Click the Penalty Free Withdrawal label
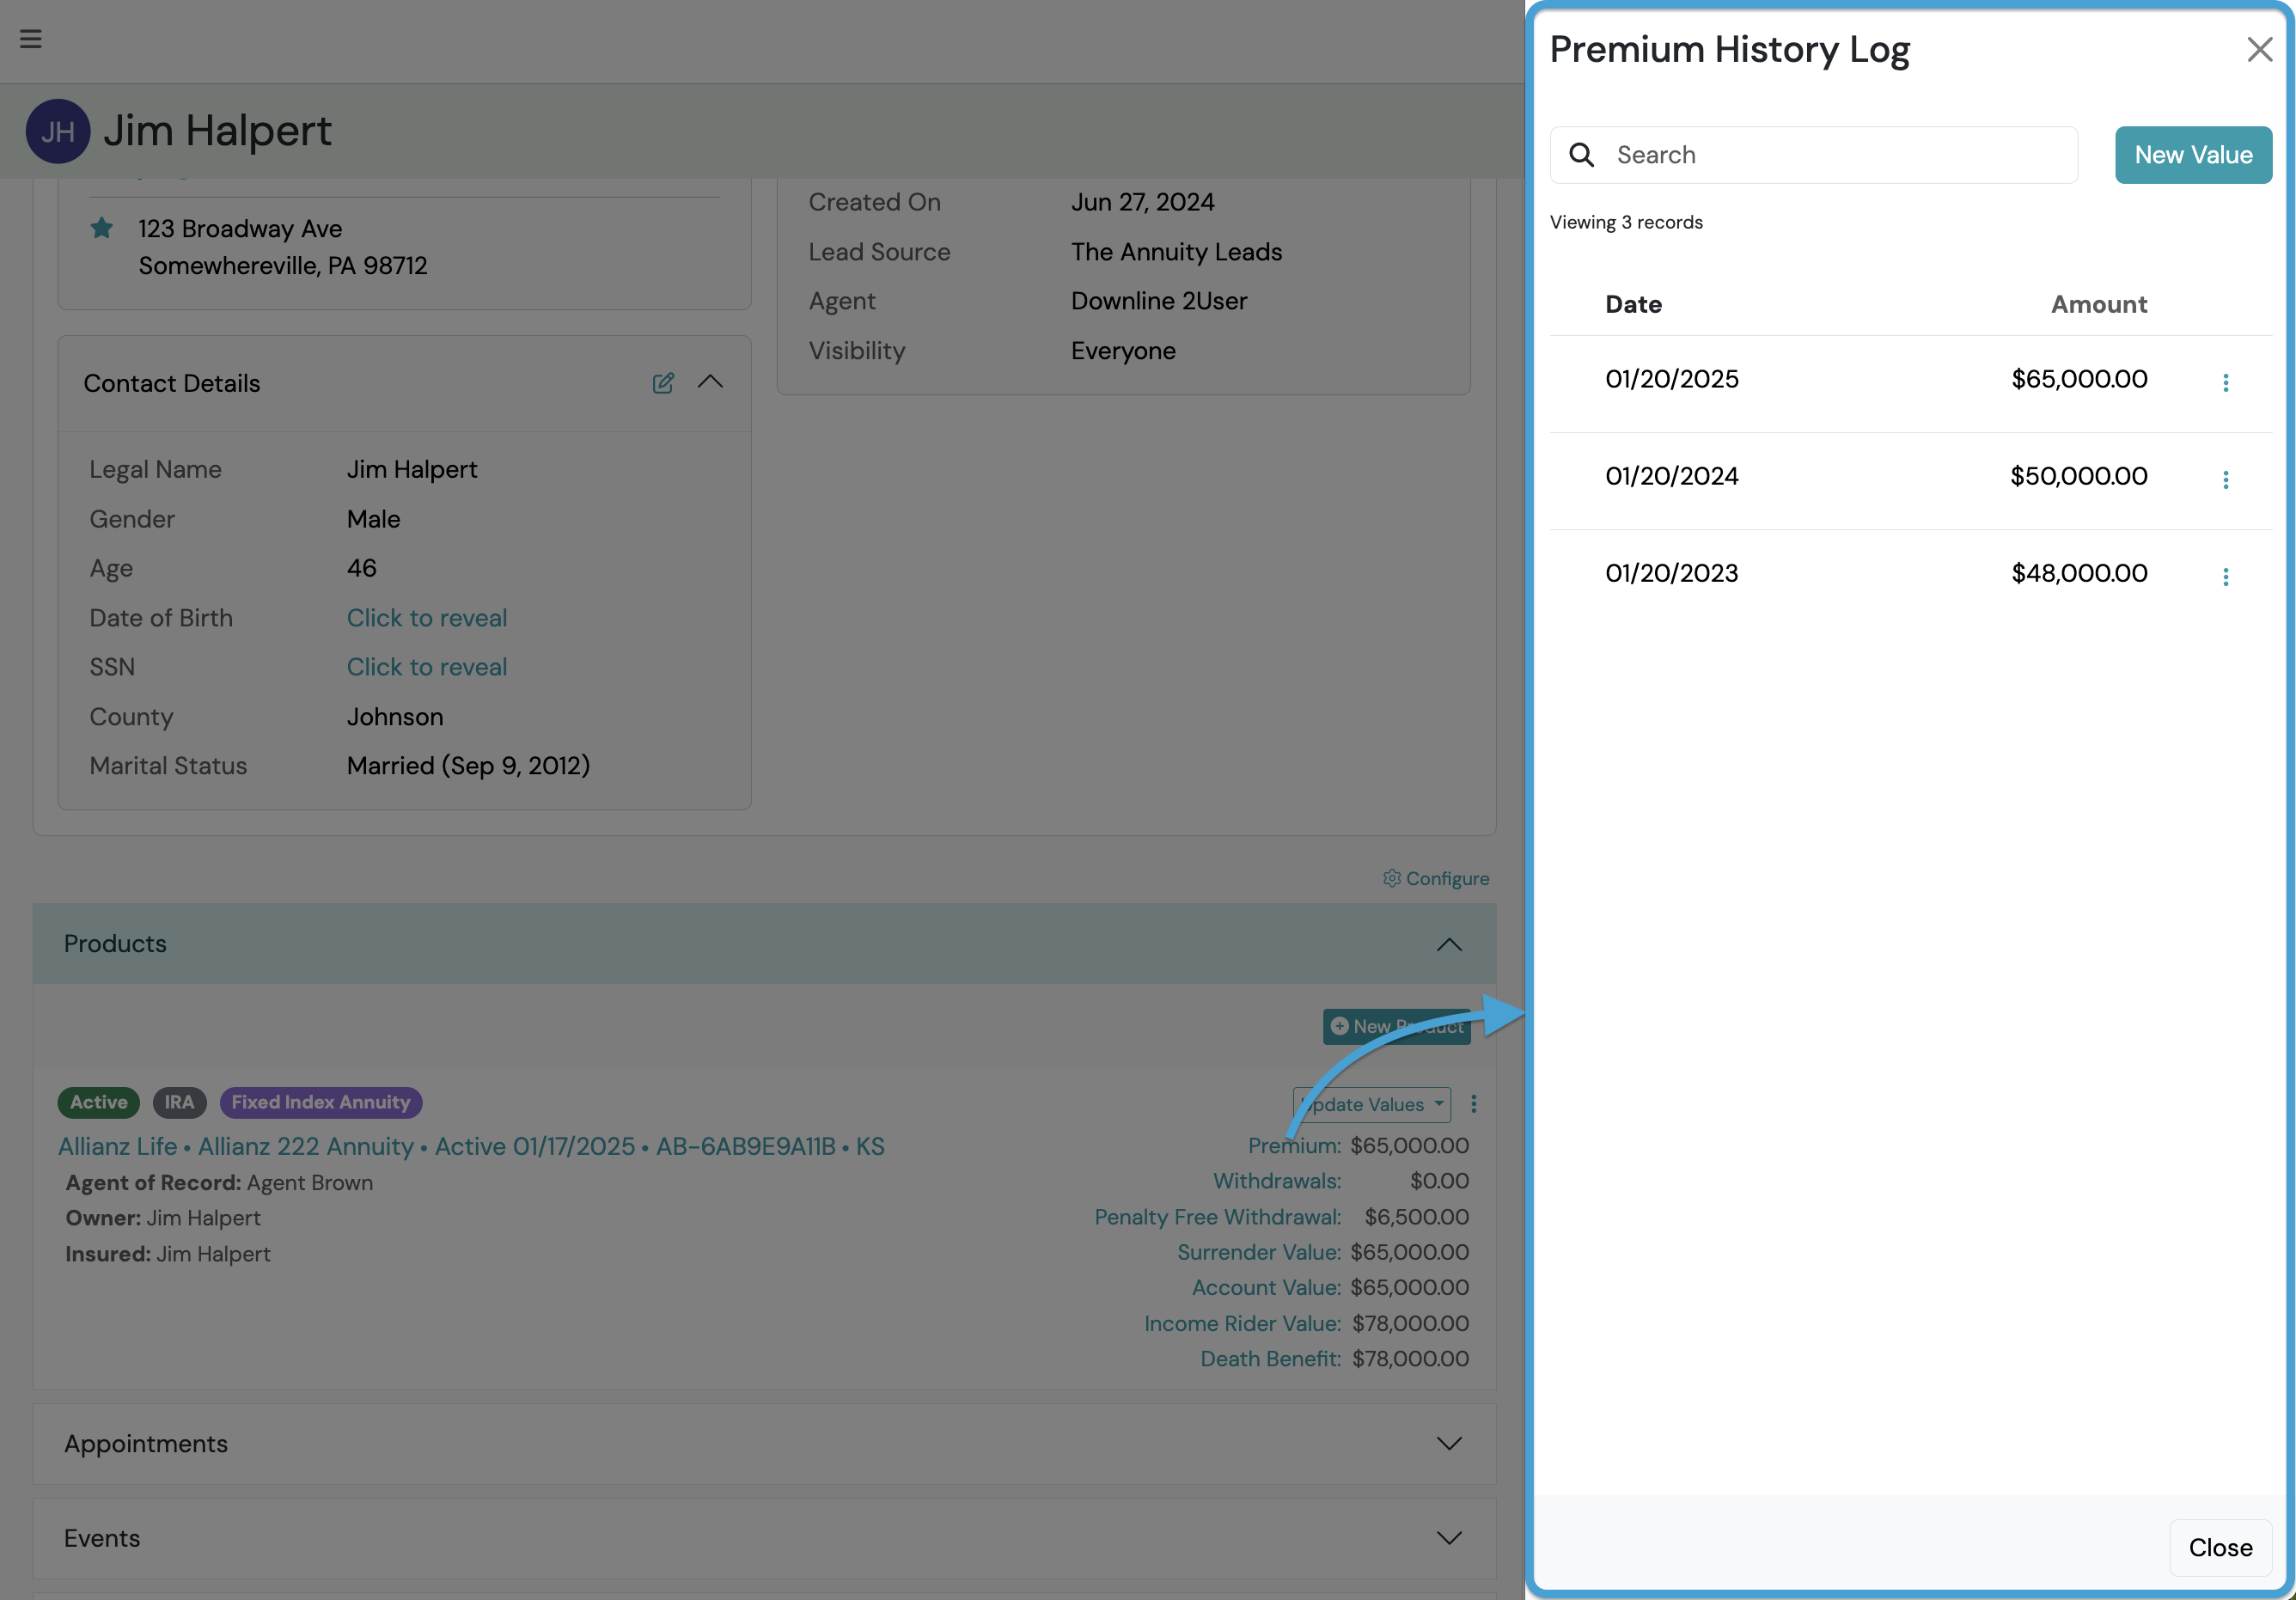The width and height of the screenshot is (2296, 1600). tap(1217, 1217)
